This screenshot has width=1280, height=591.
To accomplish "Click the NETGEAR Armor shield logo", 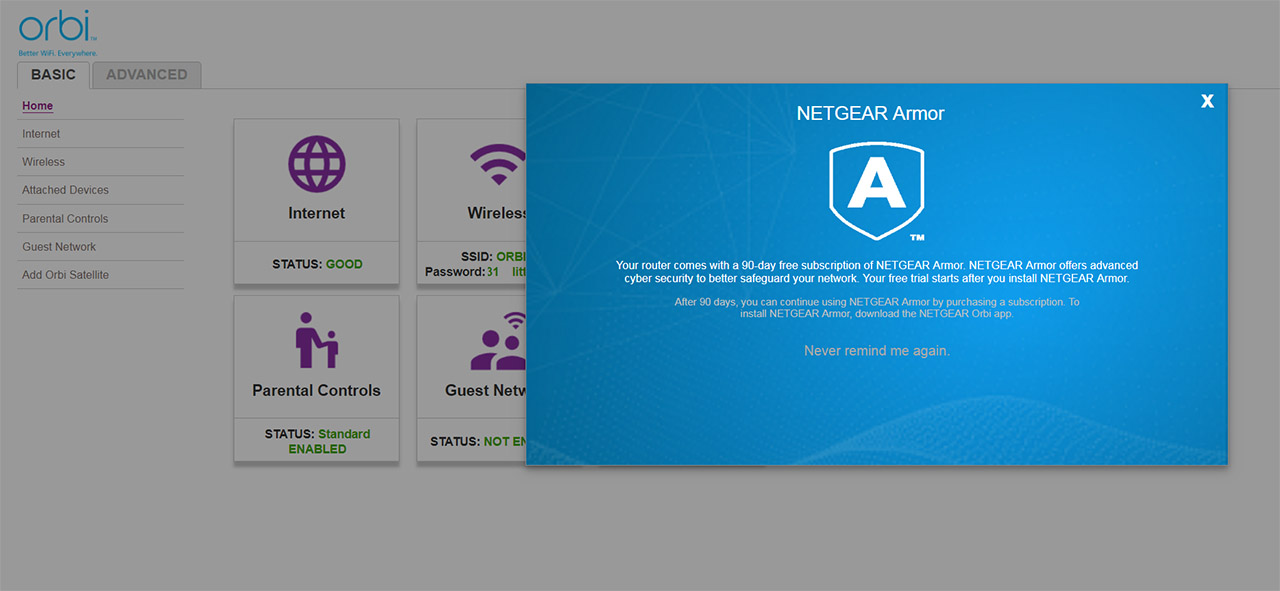I will (877, 191).
